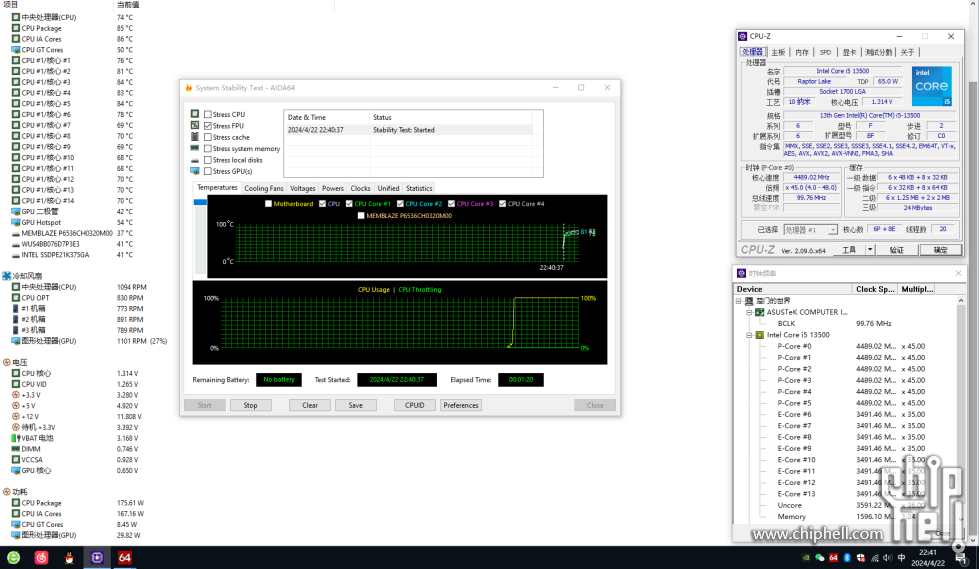Screen dimensions: 979x569
Task: Collapse the ASUSTeK COMPUTER tree node
Action: point(749,312)
